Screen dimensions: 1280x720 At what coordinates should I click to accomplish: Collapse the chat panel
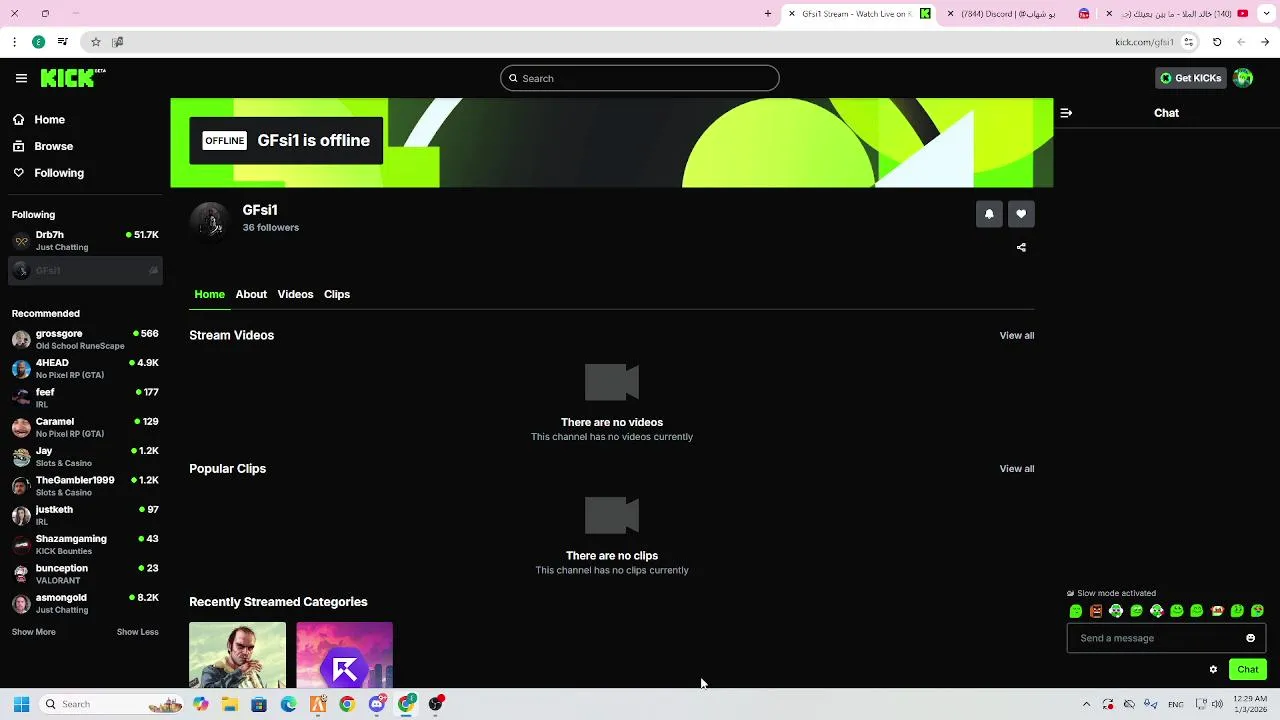tap(1066, 113)
